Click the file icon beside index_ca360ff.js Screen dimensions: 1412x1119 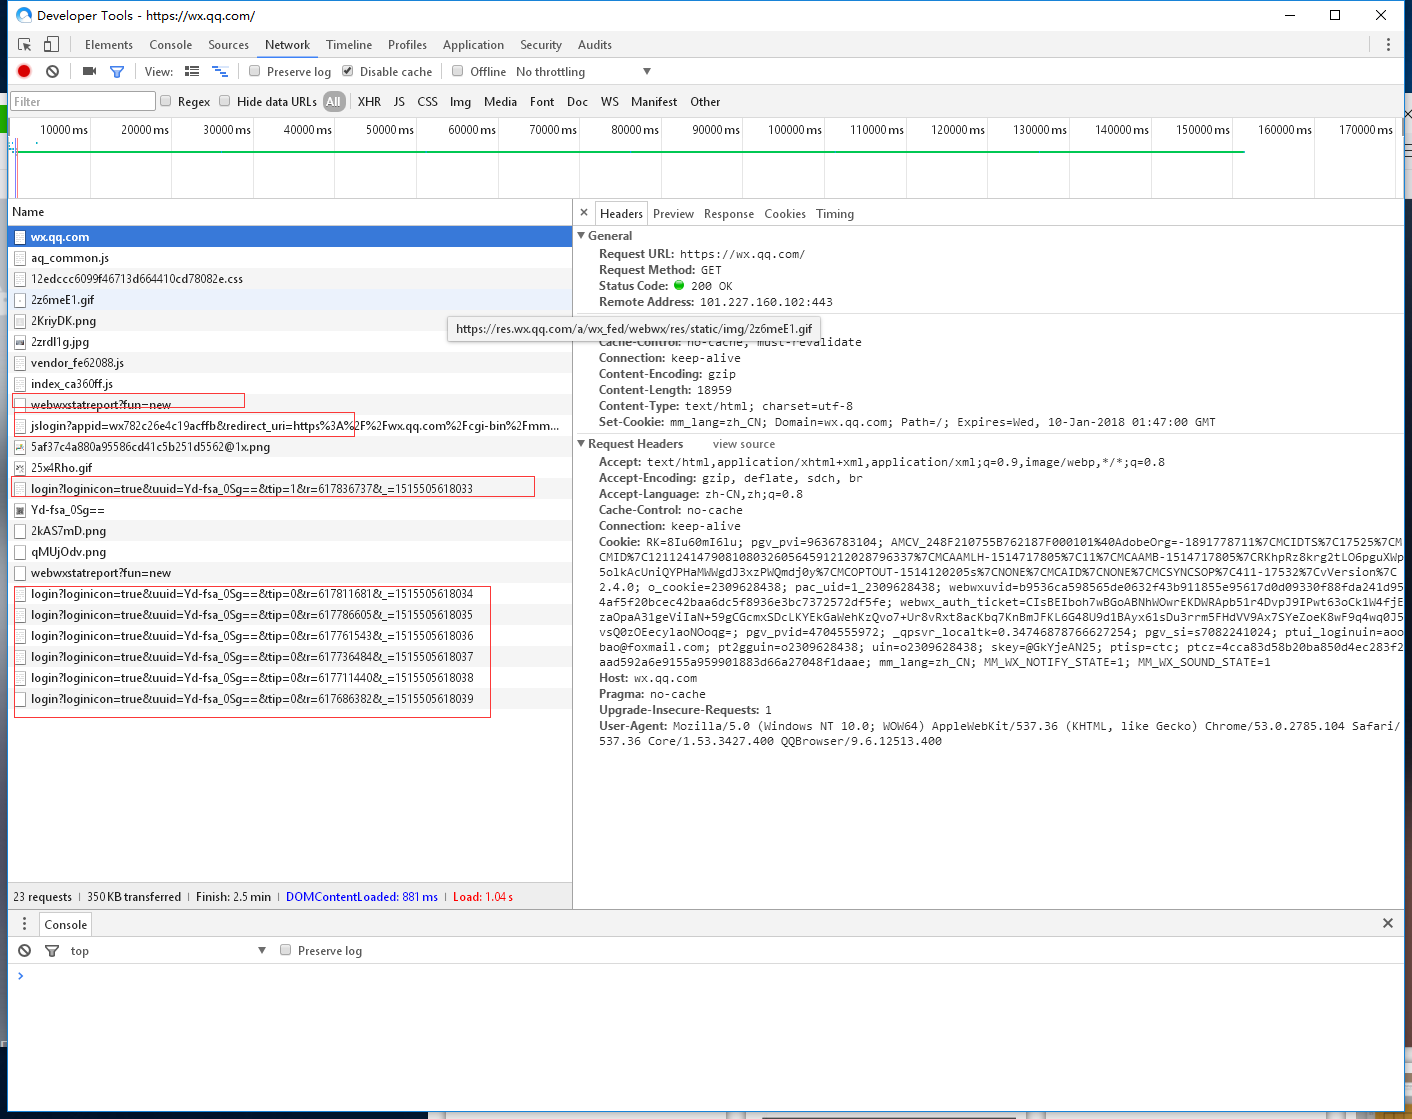tap(20, 384)
